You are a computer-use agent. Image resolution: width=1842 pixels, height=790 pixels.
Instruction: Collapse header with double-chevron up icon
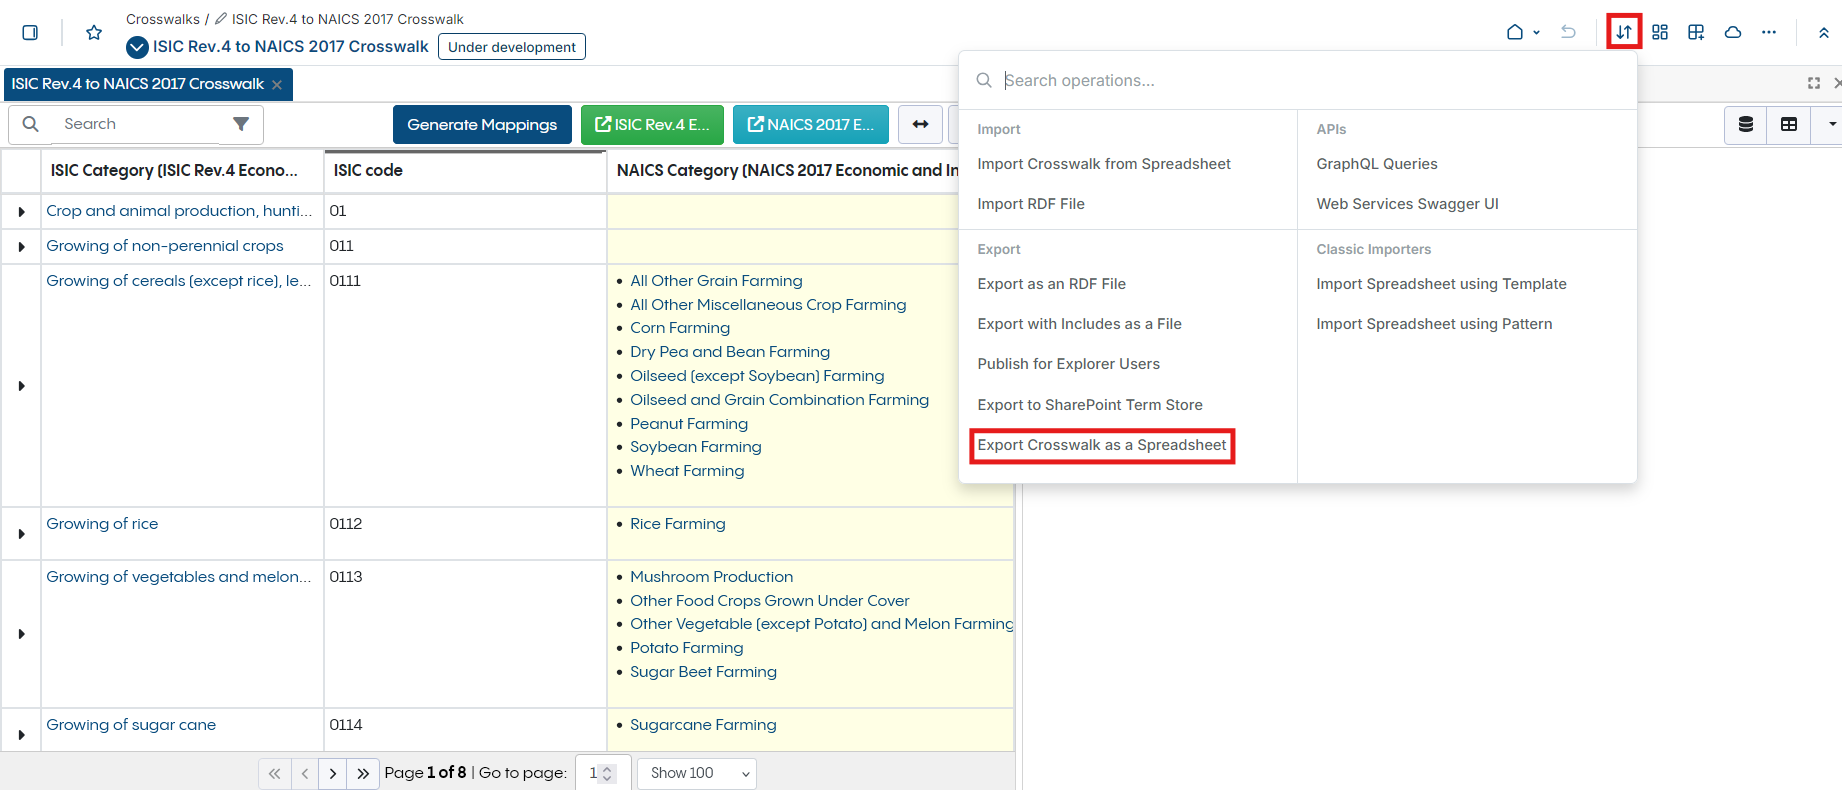tap(1824, 33)
